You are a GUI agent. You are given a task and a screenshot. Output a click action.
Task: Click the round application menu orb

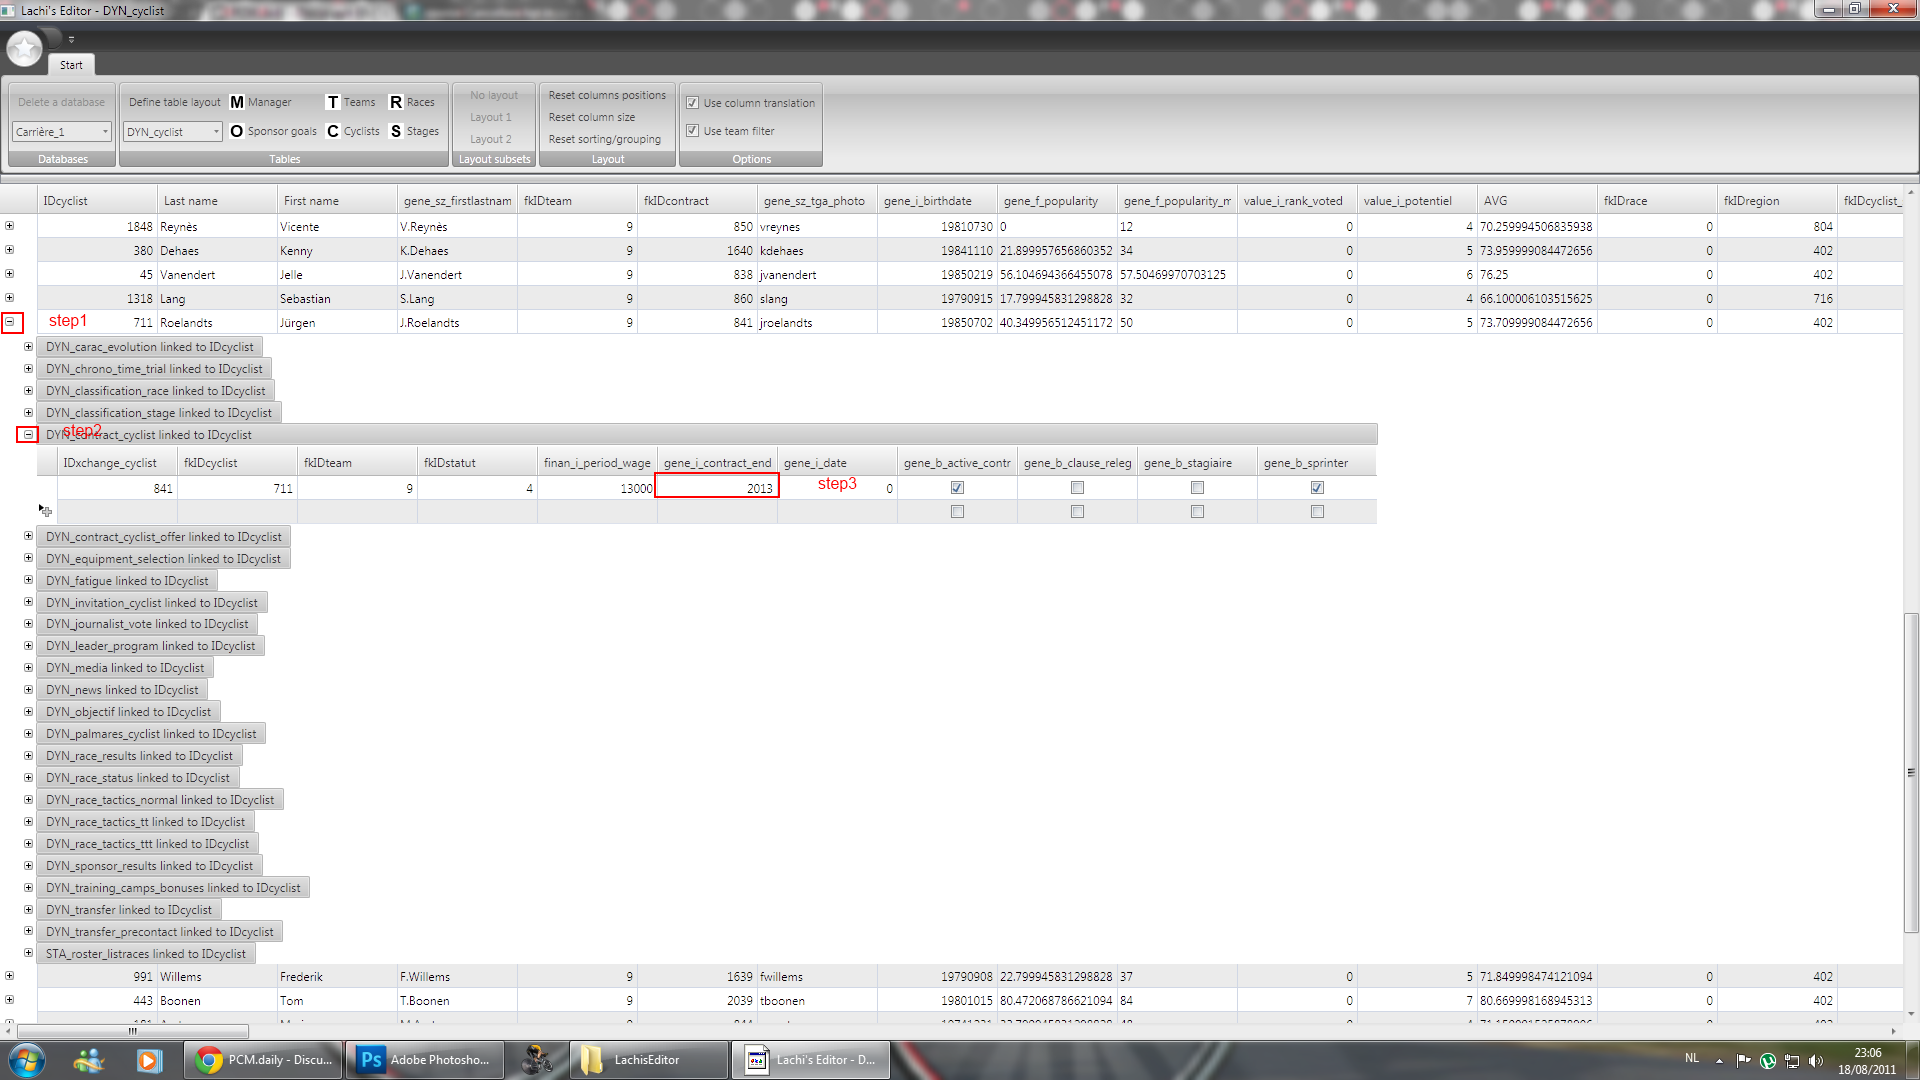24,47
